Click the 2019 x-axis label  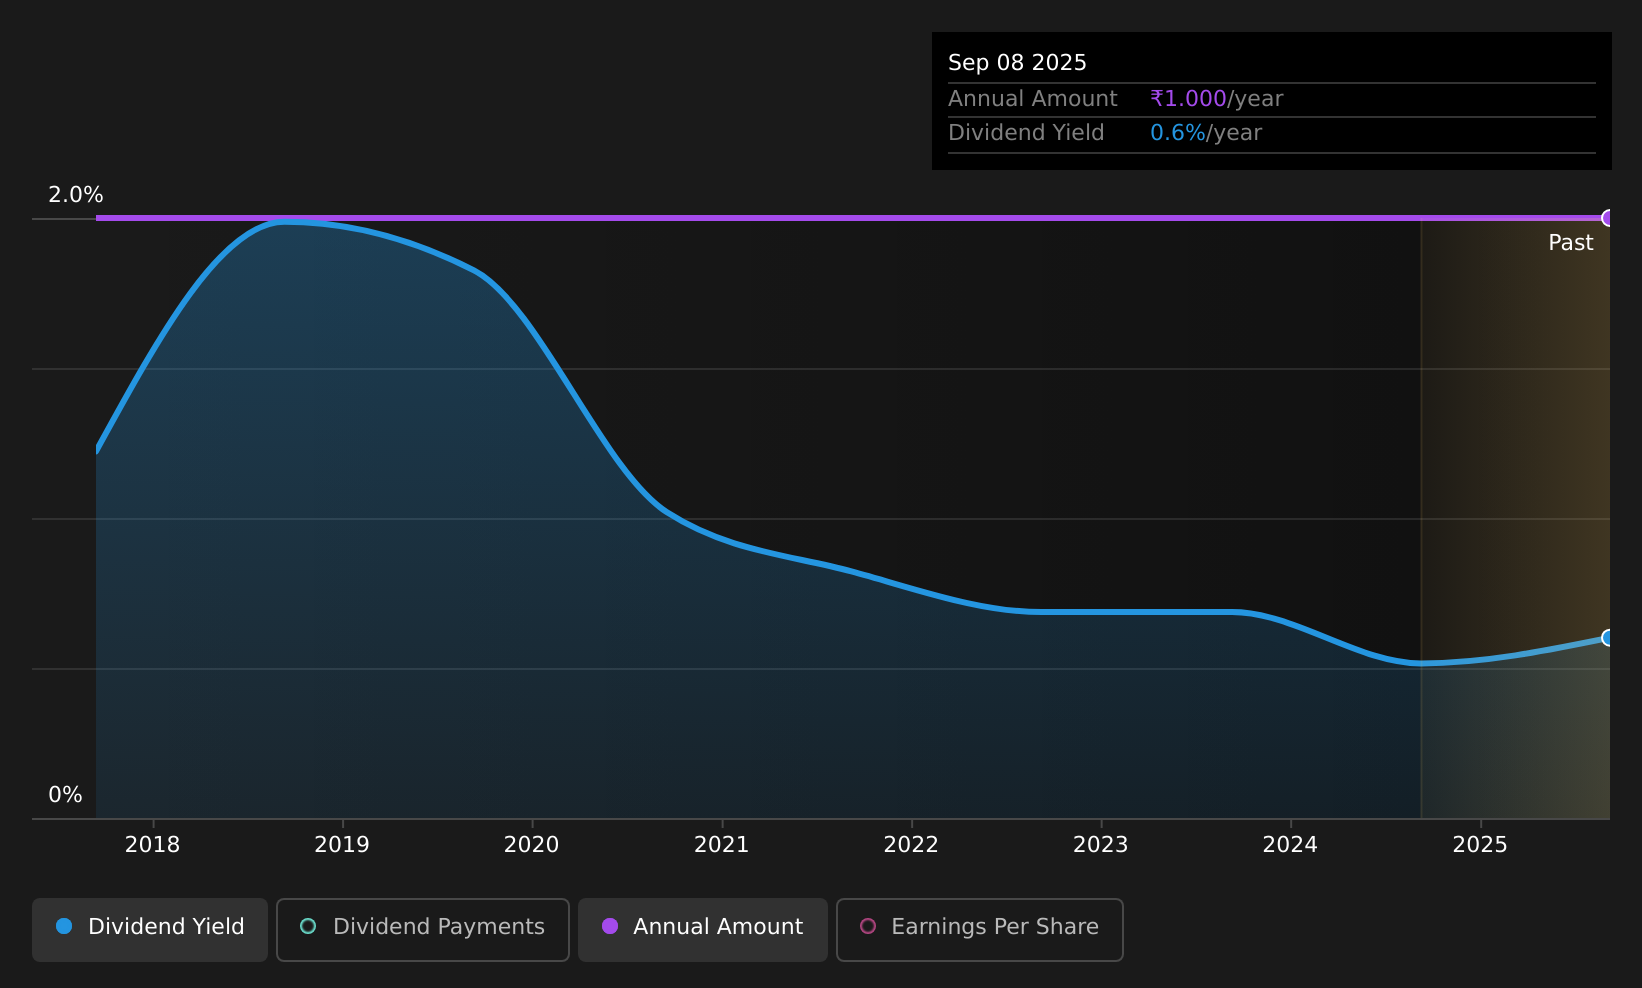click(x=342, y=845)
